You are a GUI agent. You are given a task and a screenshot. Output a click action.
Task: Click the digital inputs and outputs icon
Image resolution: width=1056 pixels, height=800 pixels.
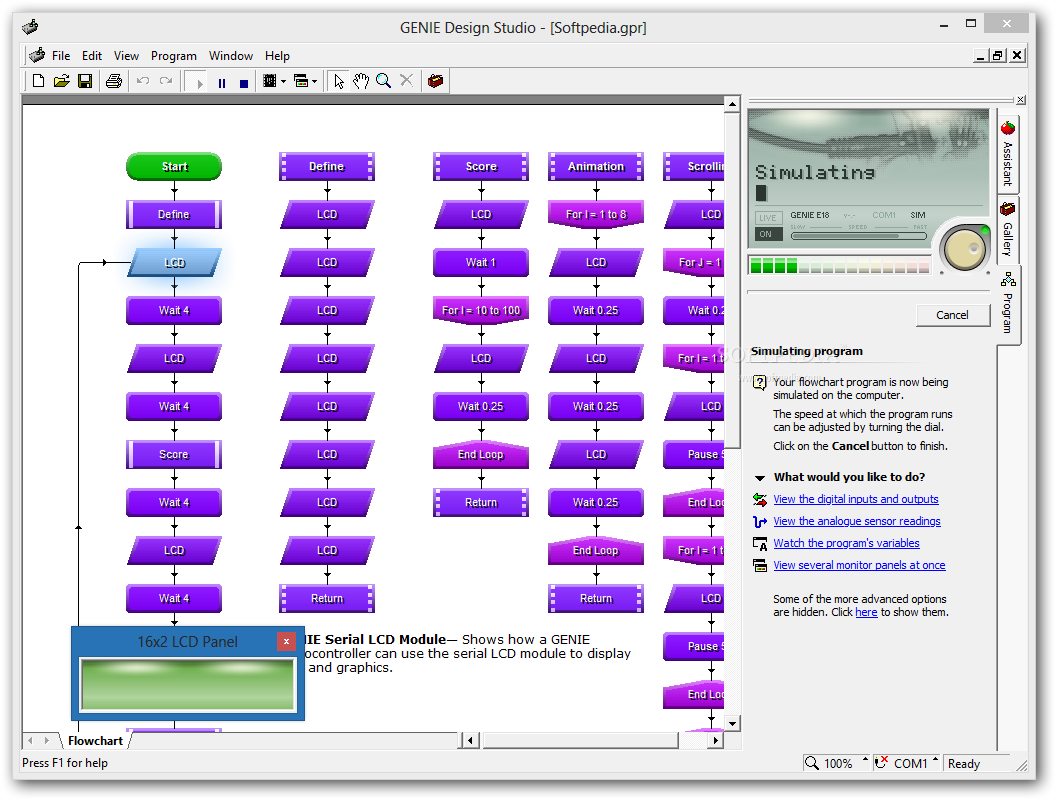(760, 500)
